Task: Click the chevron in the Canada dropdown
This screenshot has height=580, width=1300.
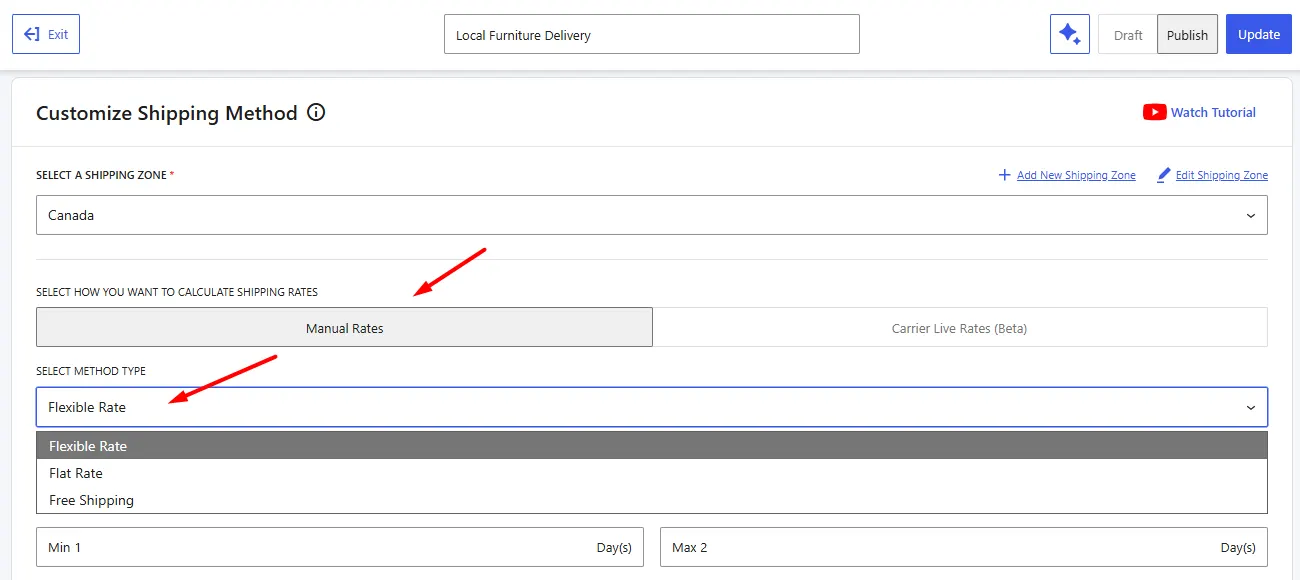Action: pyautogui.click(x=1250, y=215)
